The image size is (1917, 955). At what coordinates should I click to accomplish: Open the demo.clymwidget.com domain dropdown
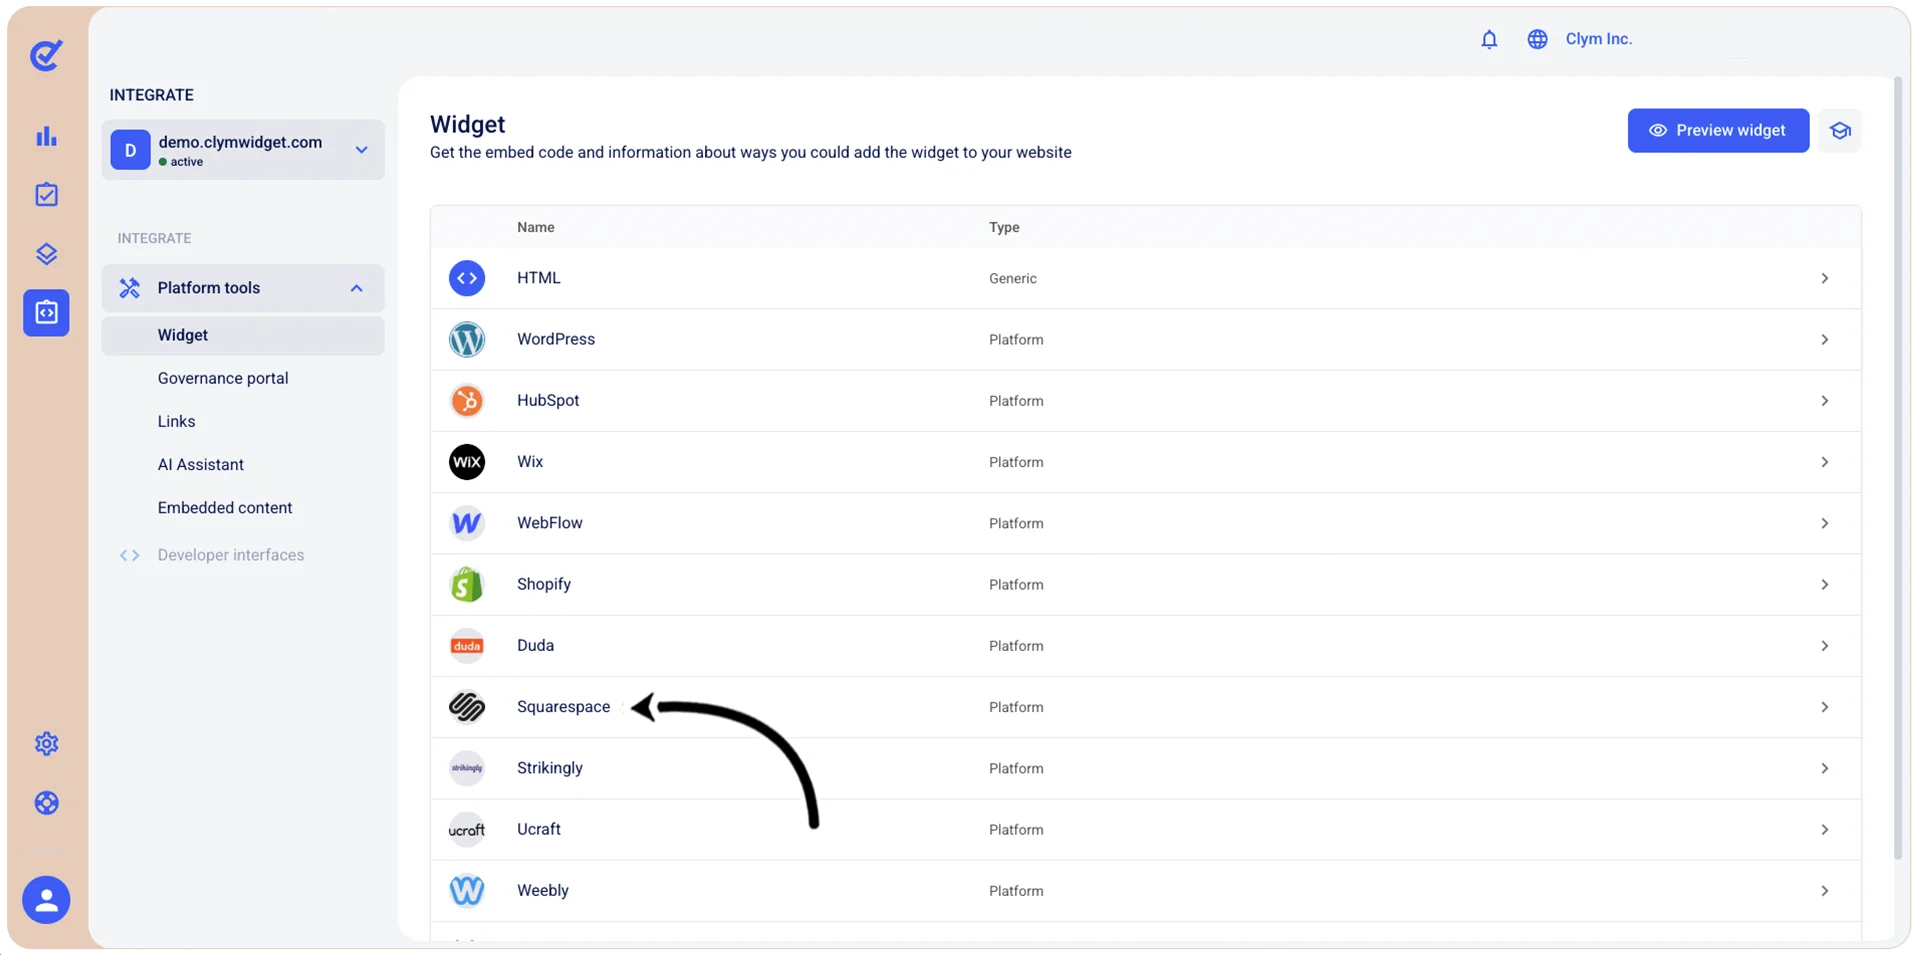243,150
